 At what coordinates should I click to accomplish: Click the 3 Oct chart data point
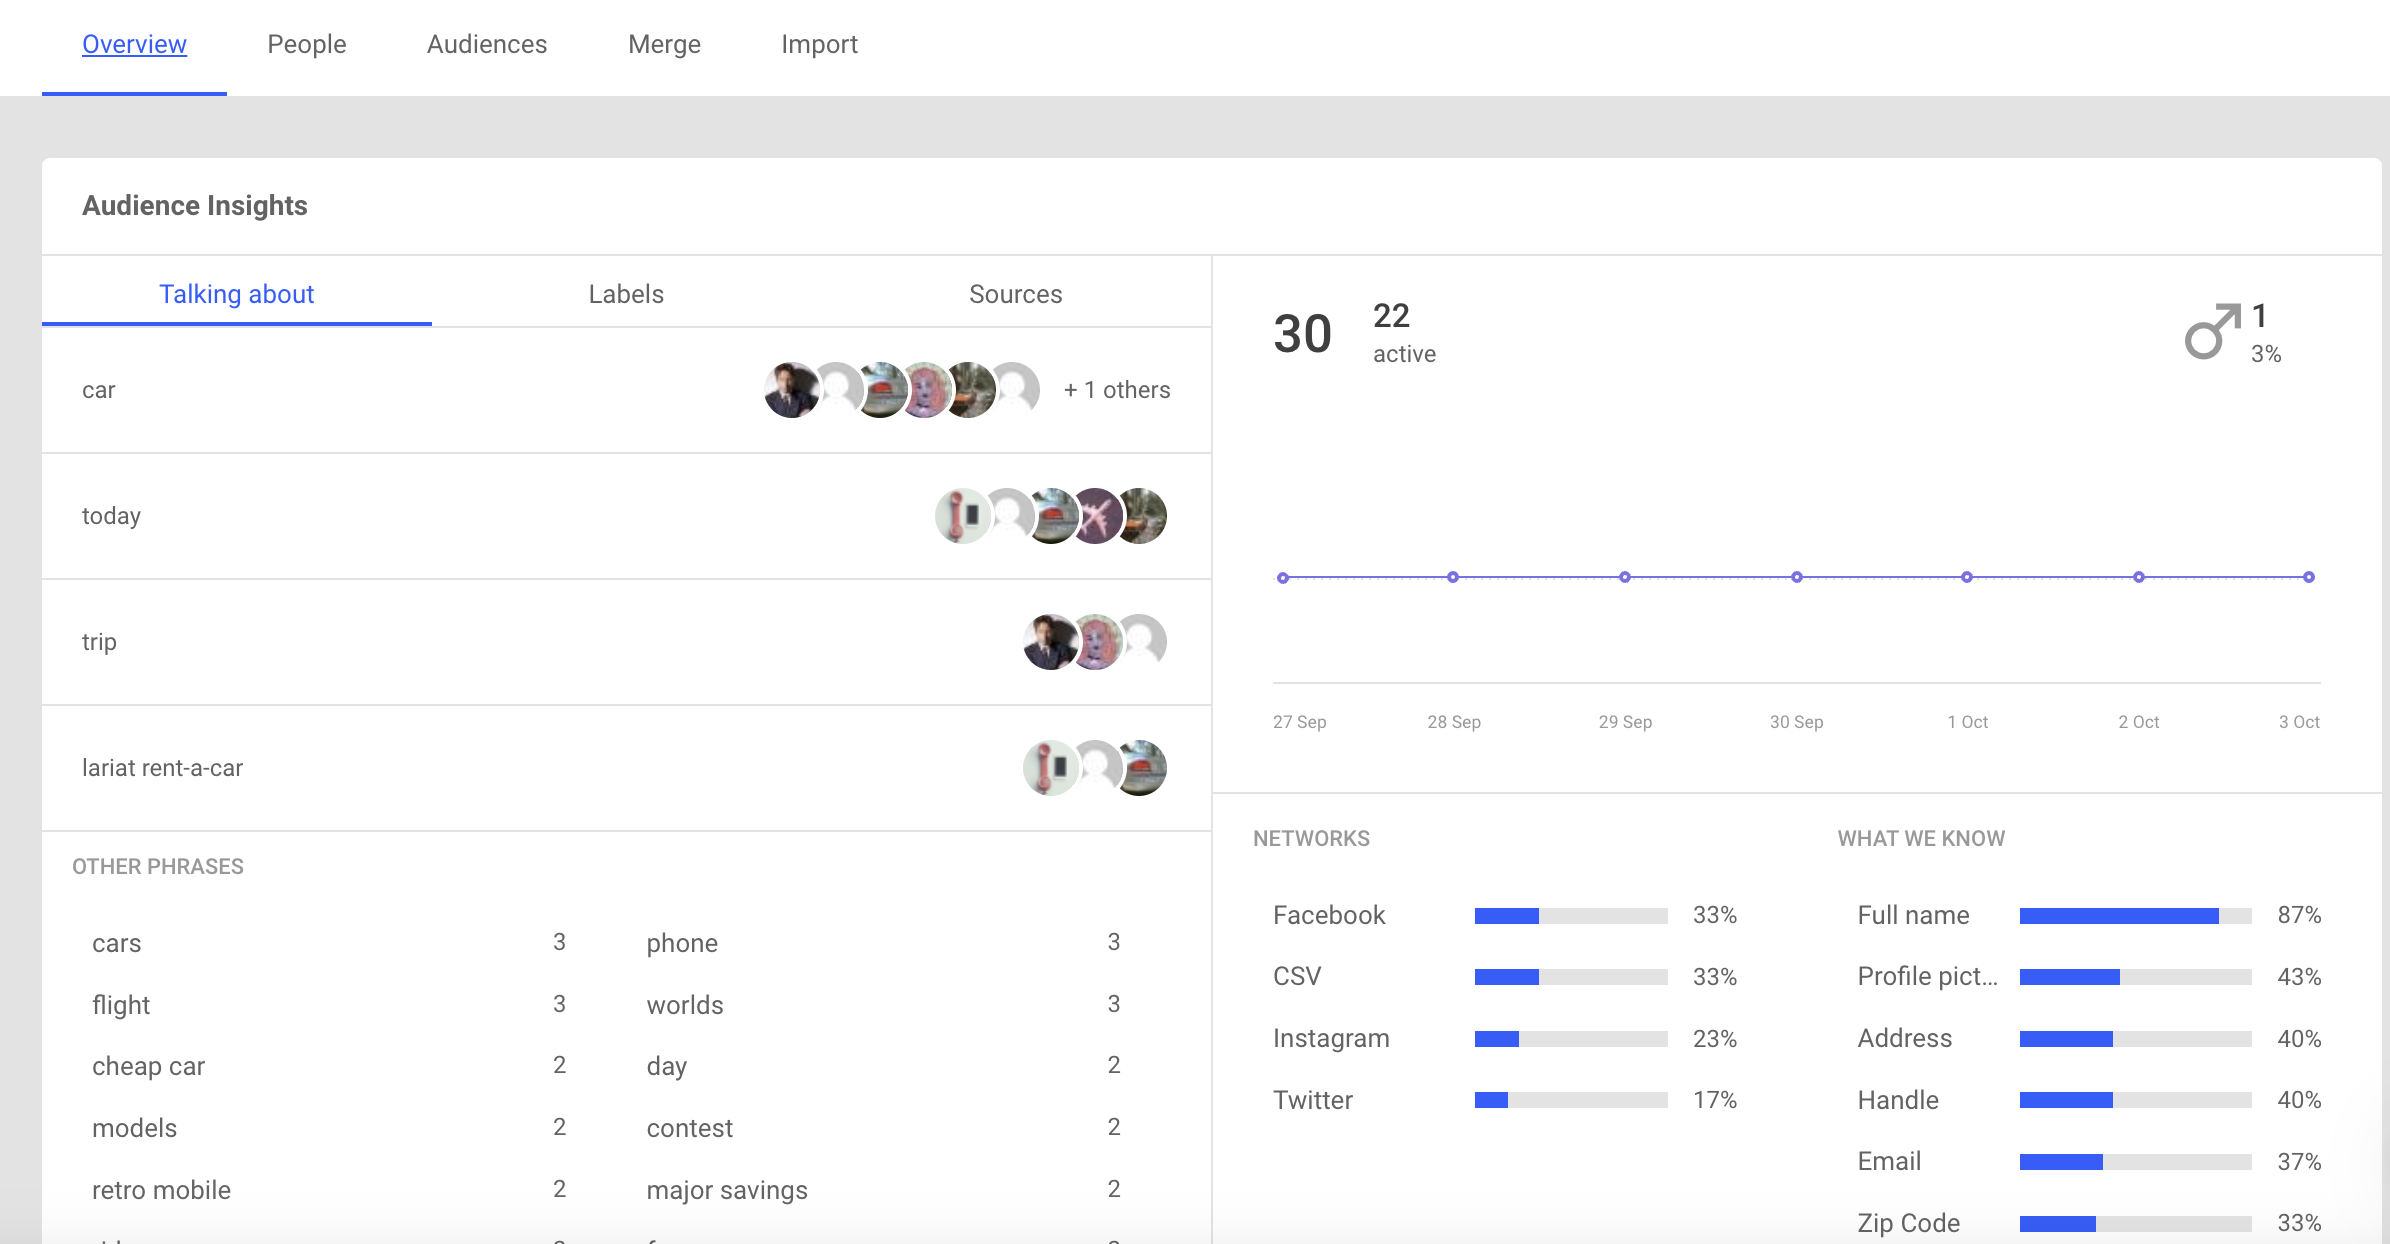click(x=2309, y=577)
